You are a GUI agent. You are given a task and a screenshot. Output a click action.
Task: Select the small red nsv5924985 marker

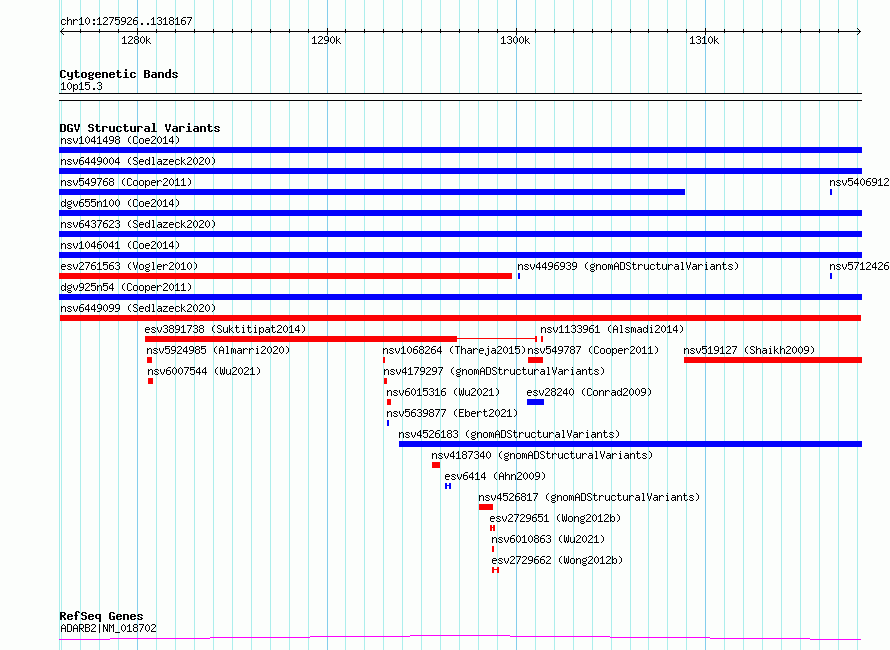(x=149, y=360)
